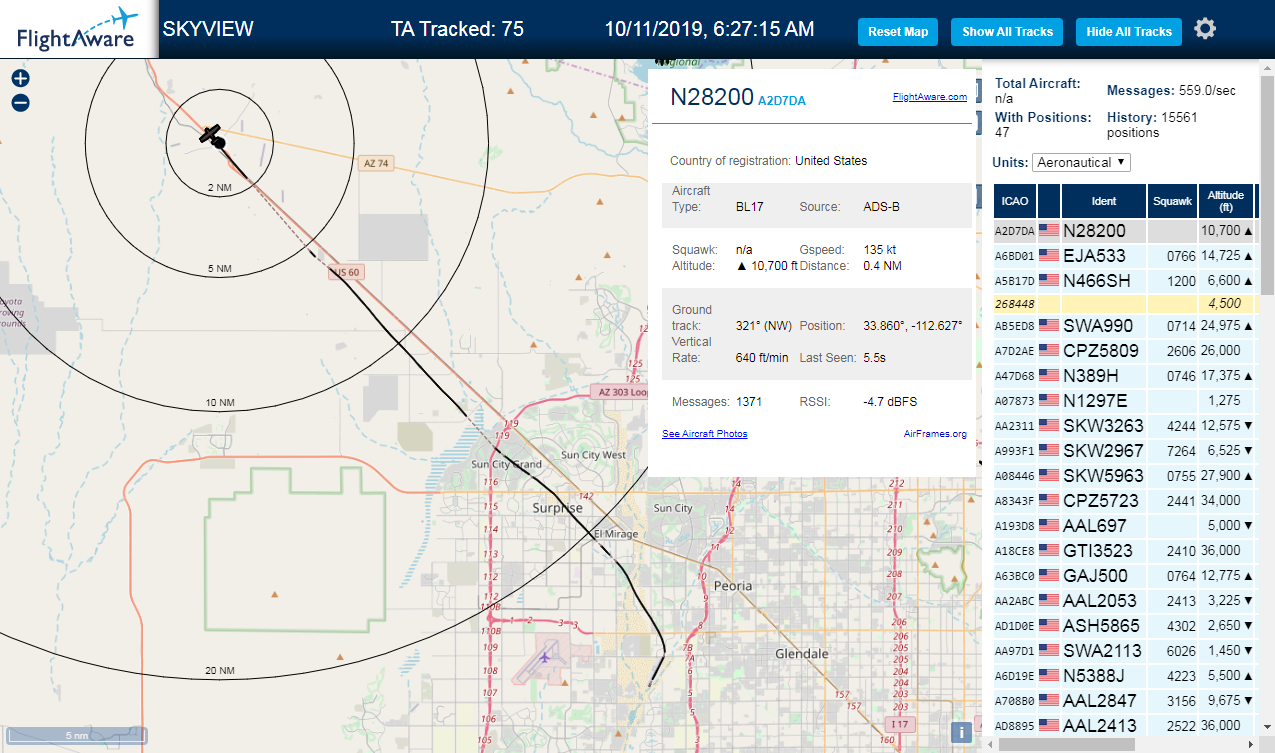Screen dimensions: 1275x753
Task: Click the horizontal scrollbar of aircraft table
Action: pos(1066,744)
